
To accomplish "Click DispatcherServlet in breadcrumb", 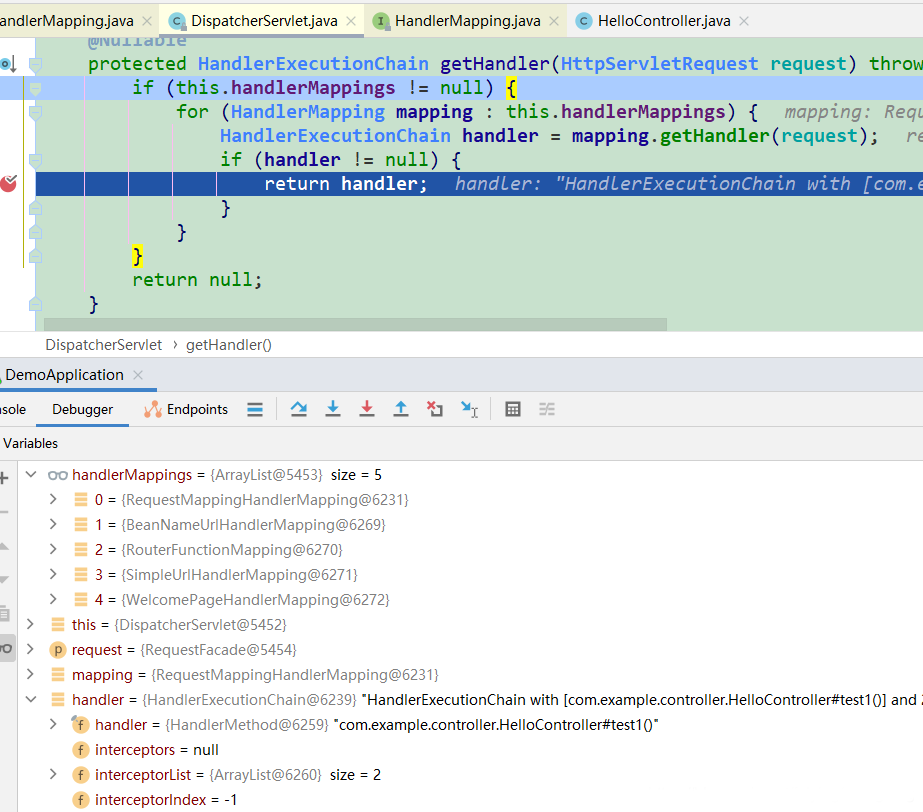I will point(104,345).
